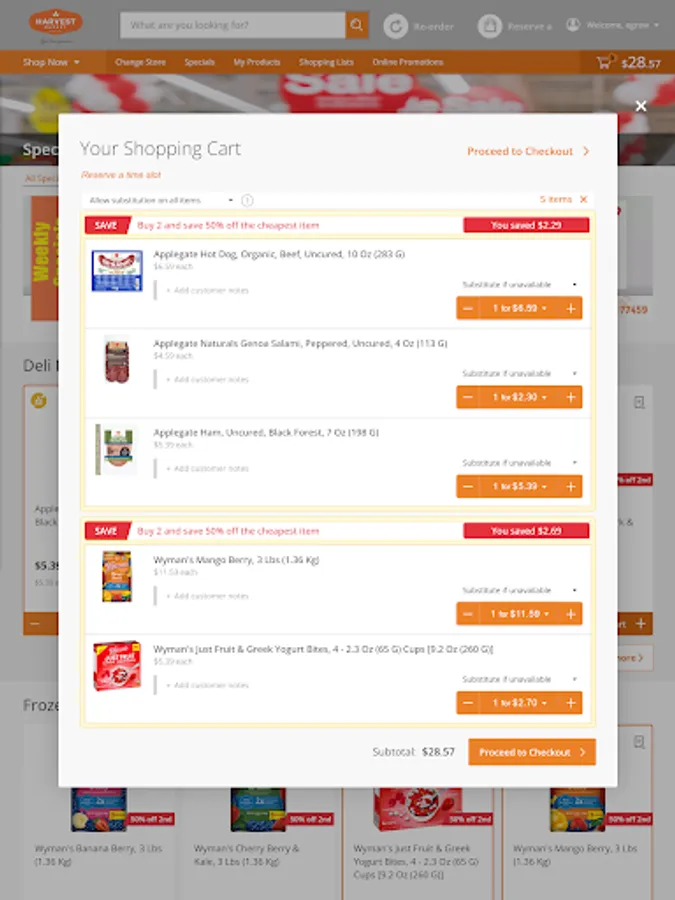Increase Wyman's Mango Berry quantity with plus
675x900 pixels.
tap(571, 614)
